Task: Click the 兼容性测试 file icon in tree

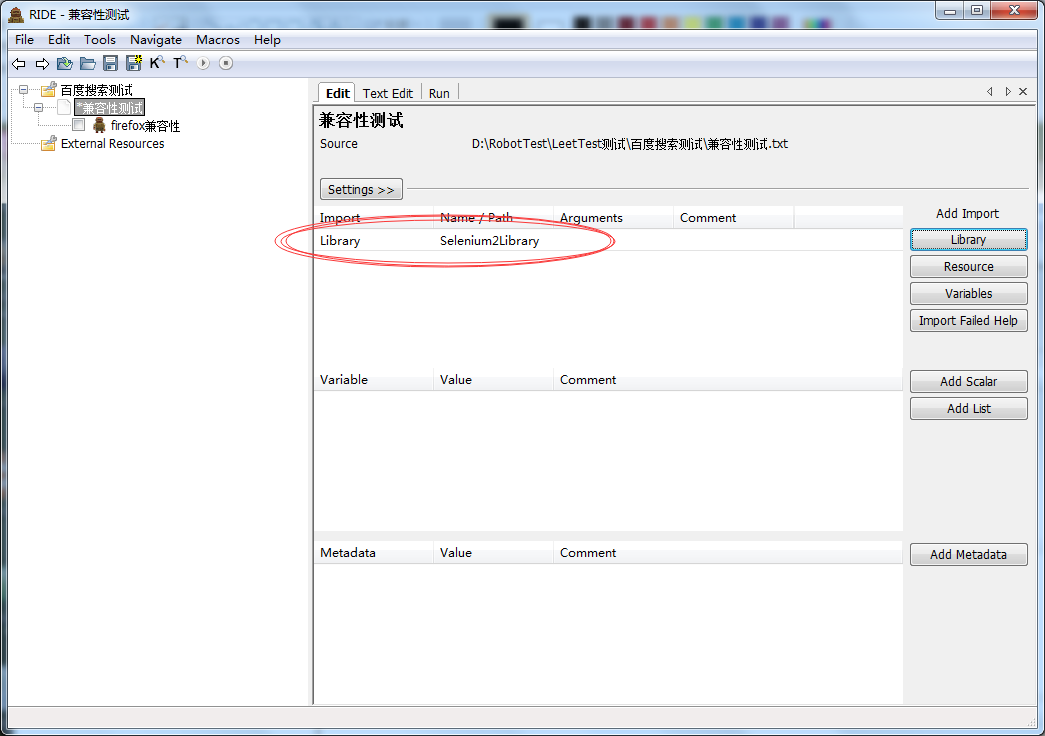Action: tap(64, 107)
